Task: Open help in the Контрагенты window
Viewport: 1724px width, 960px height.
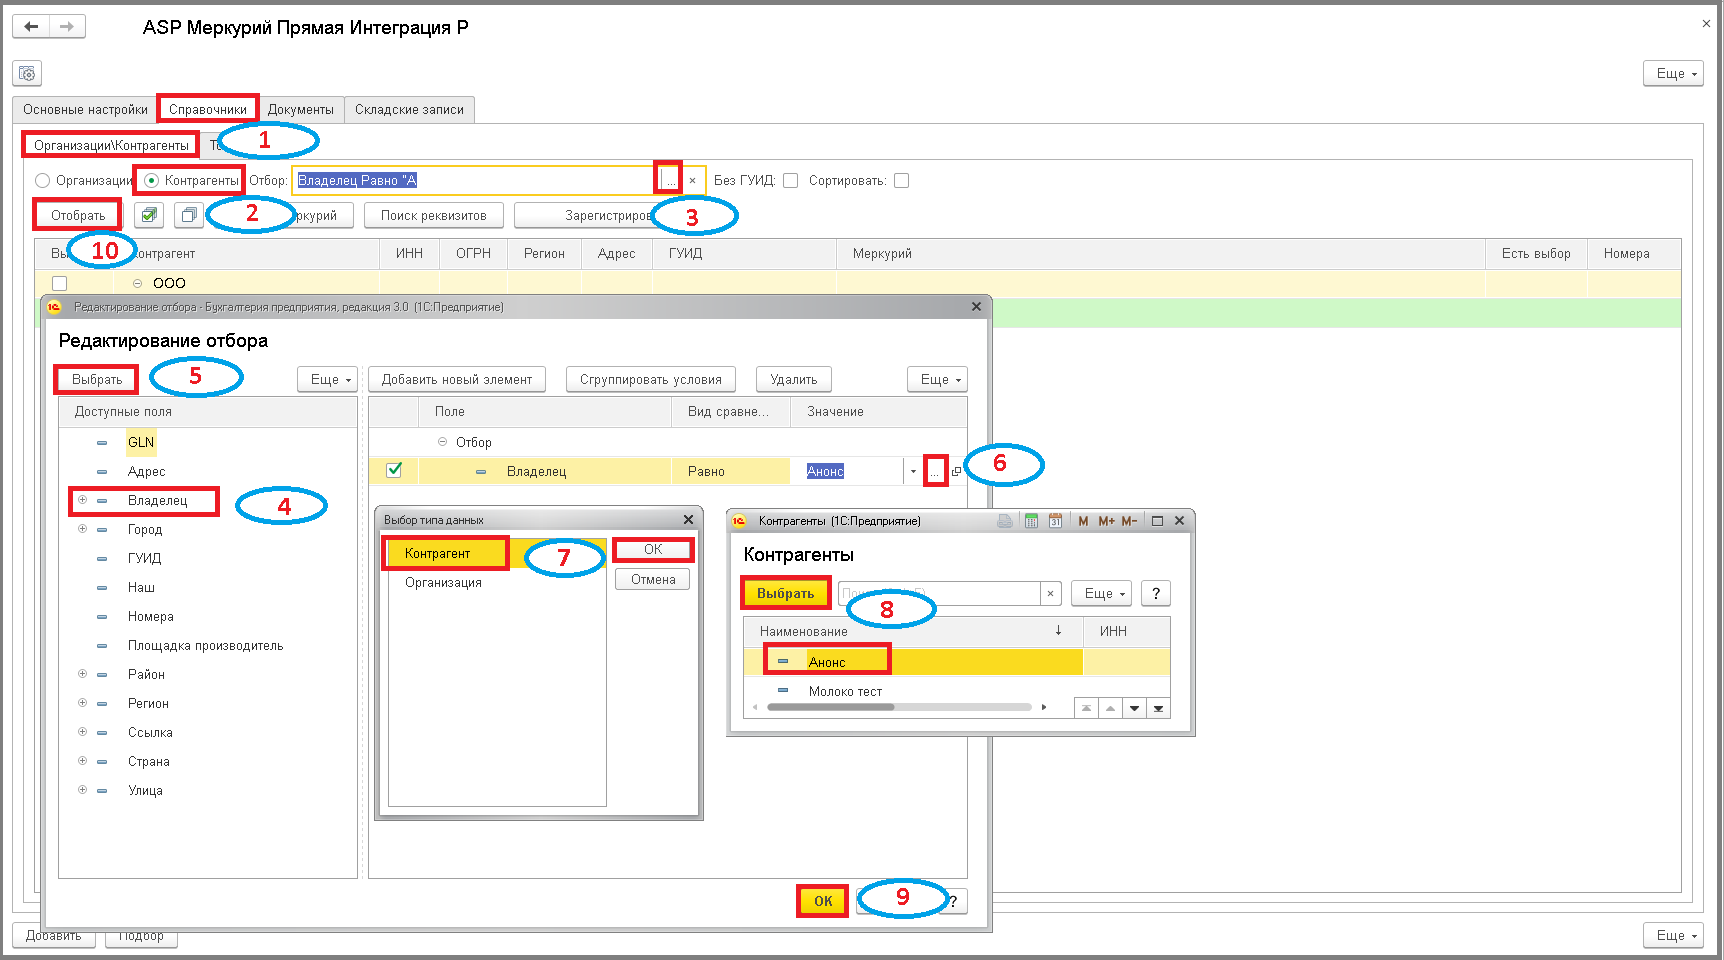Action: click(1156, 593)
